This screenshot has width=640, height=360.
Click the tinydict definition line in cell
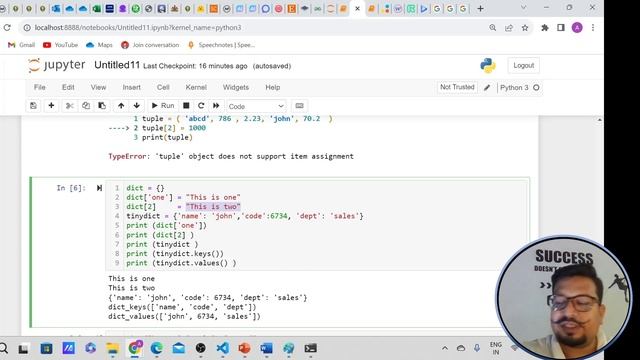pyautogui.click(x=244, y=216)
